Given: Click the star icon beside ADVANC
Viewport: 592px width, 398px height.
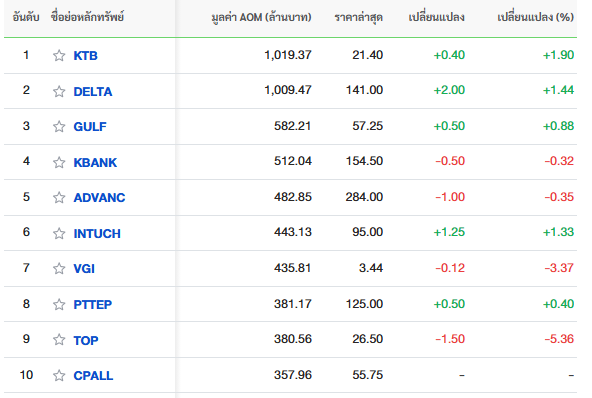Looking at the screenshot, I should point(59,197).
